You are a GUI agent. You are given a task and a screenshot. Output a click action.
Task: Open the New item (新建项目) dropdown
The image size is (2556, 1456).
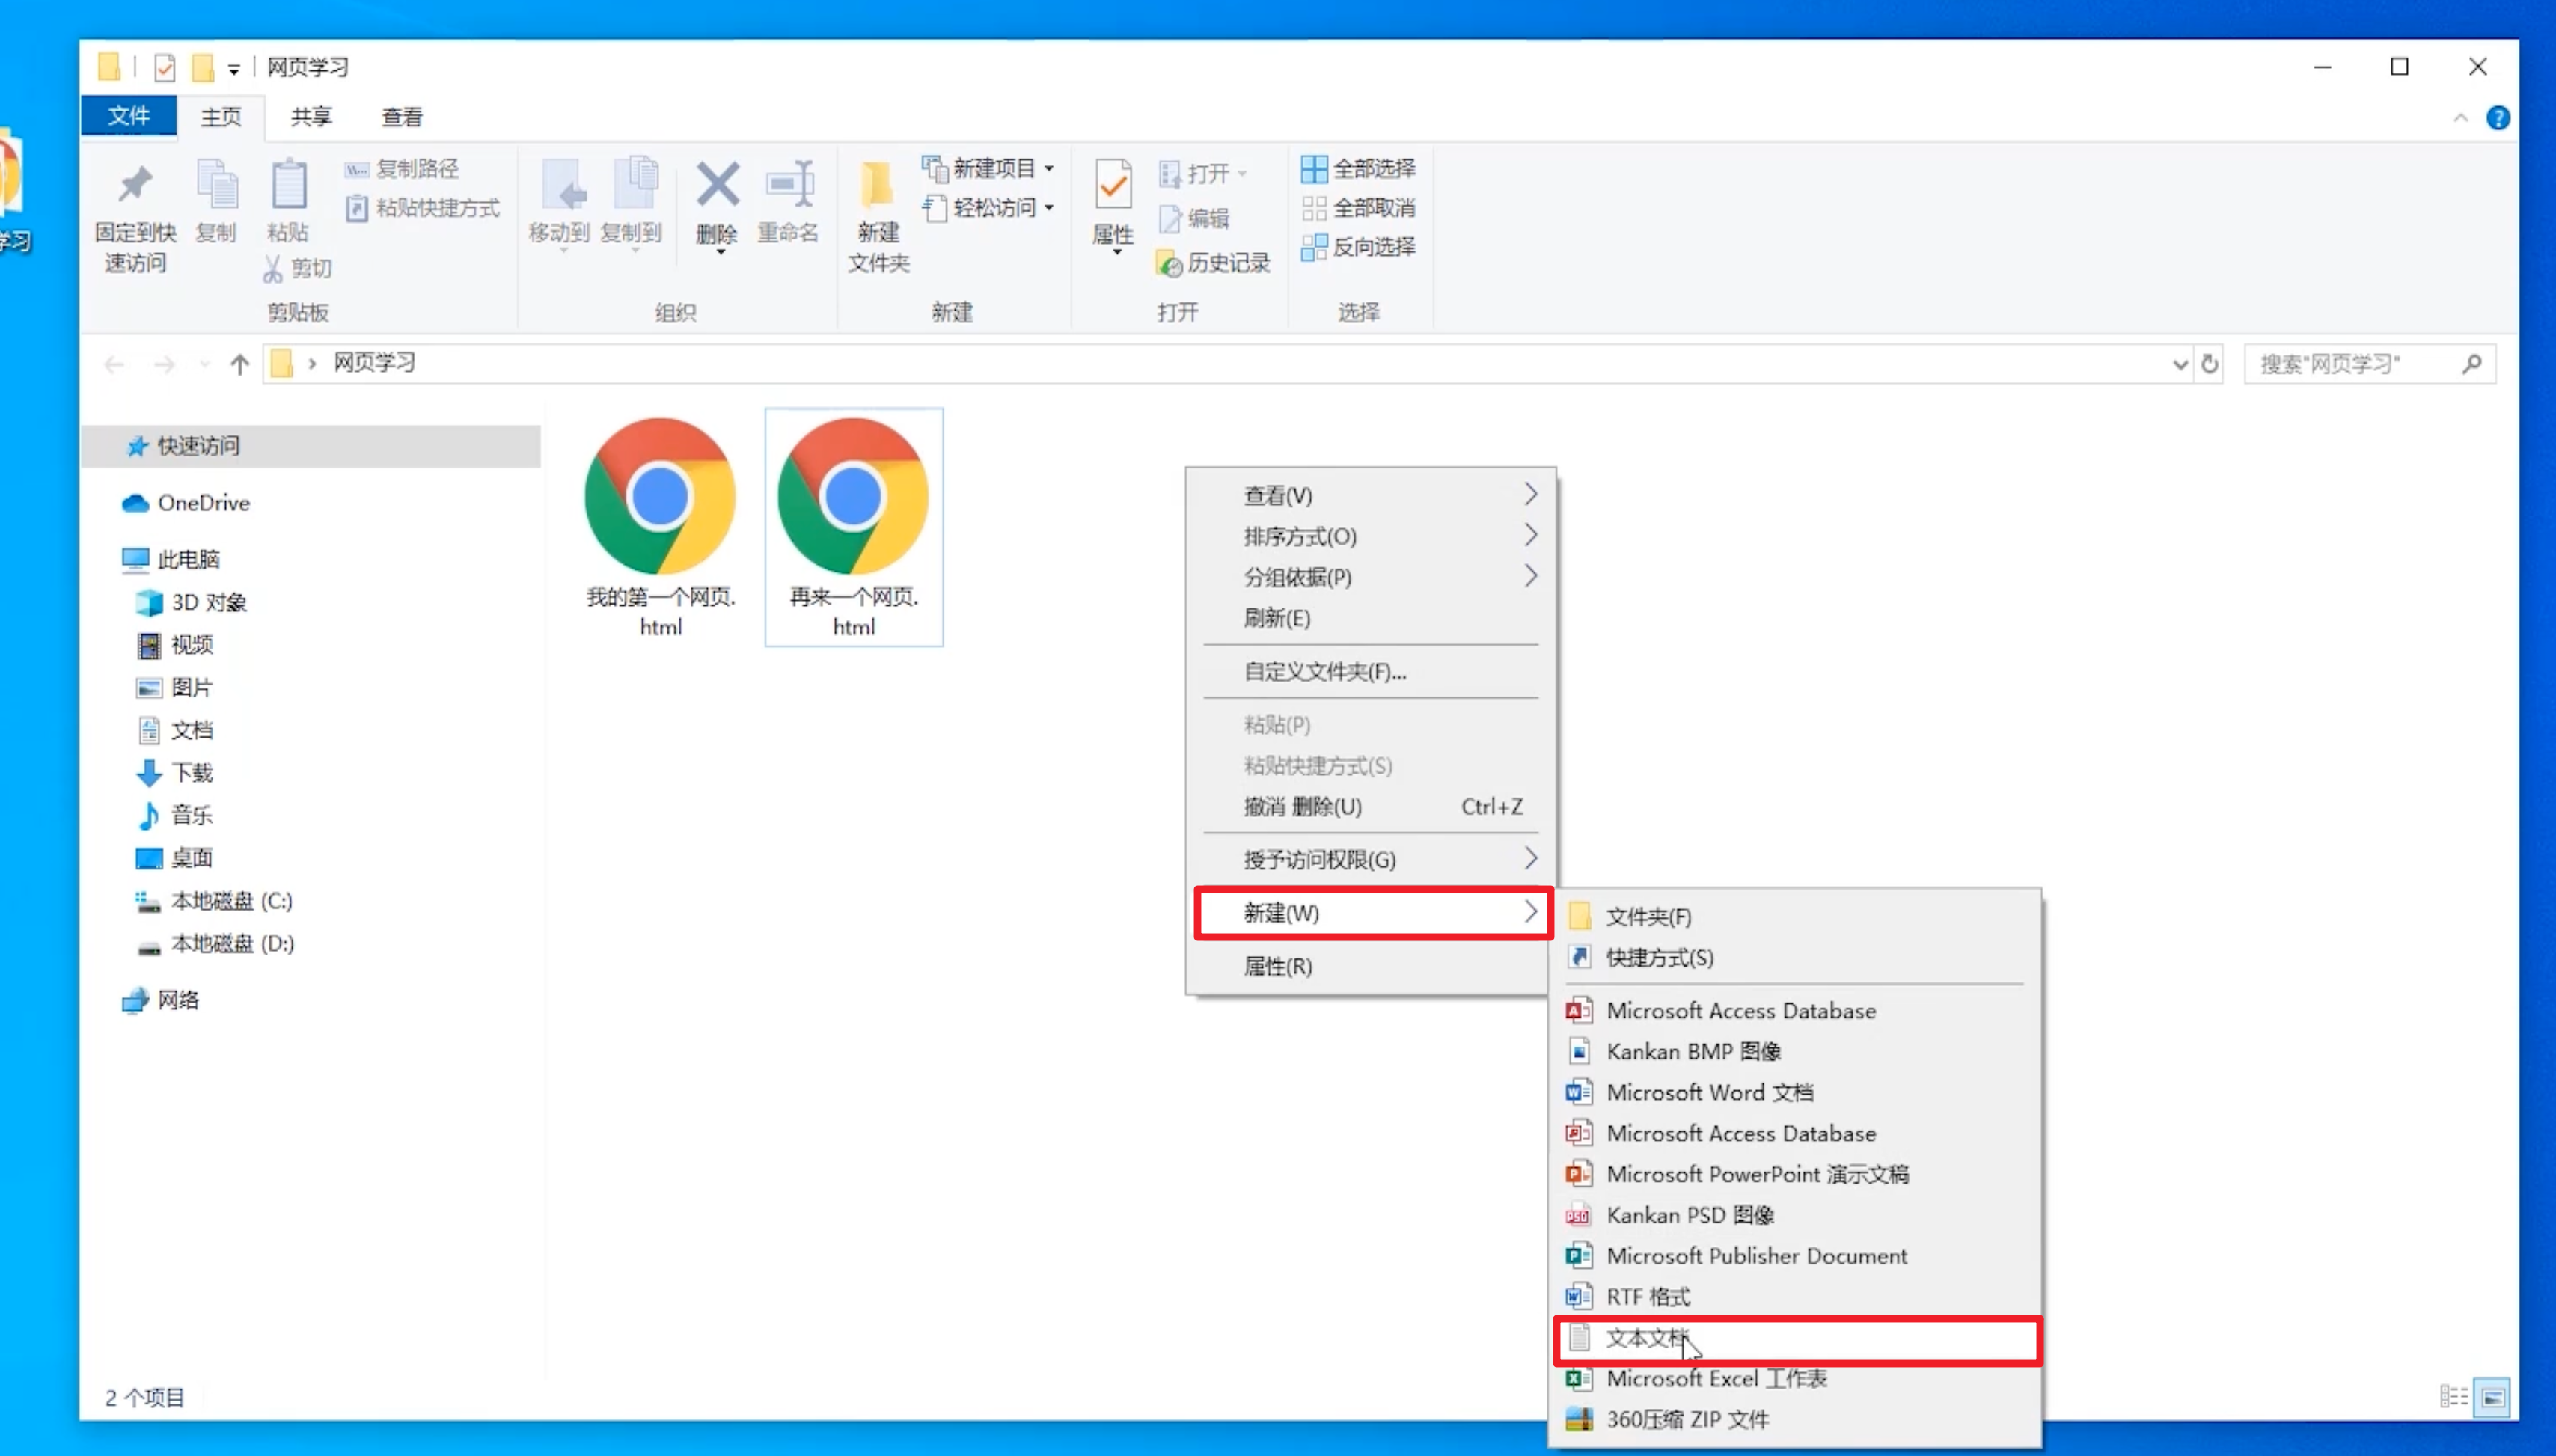click(989, 168)
